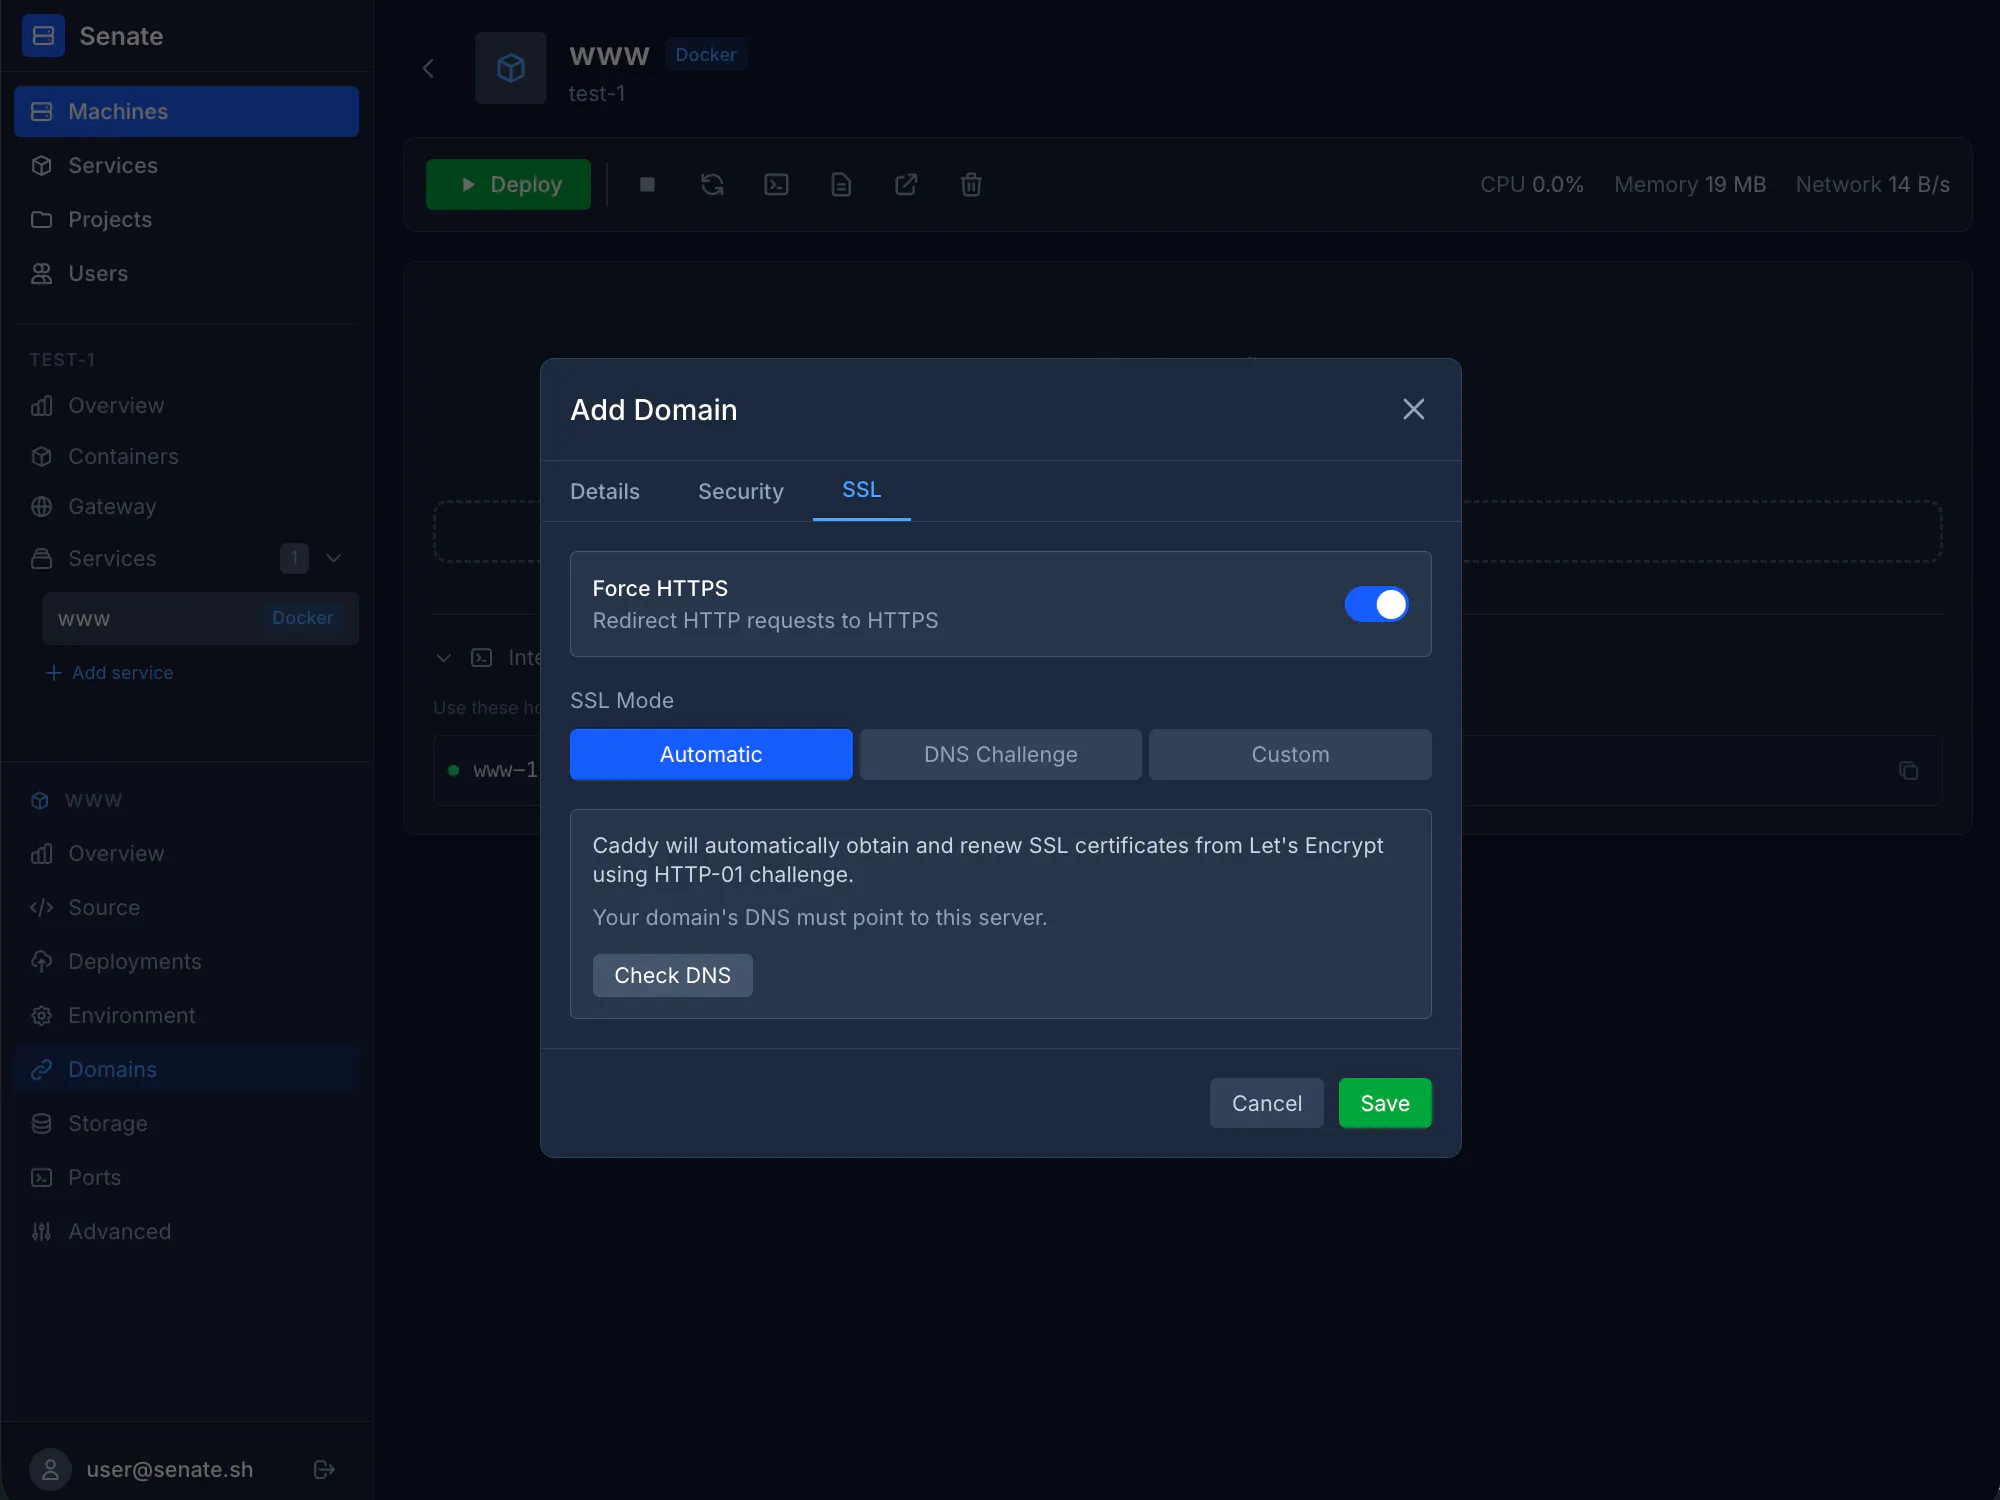Open the logs document icon
The height and width of the screenshot is (1500, 2000).
coord(841,184)
